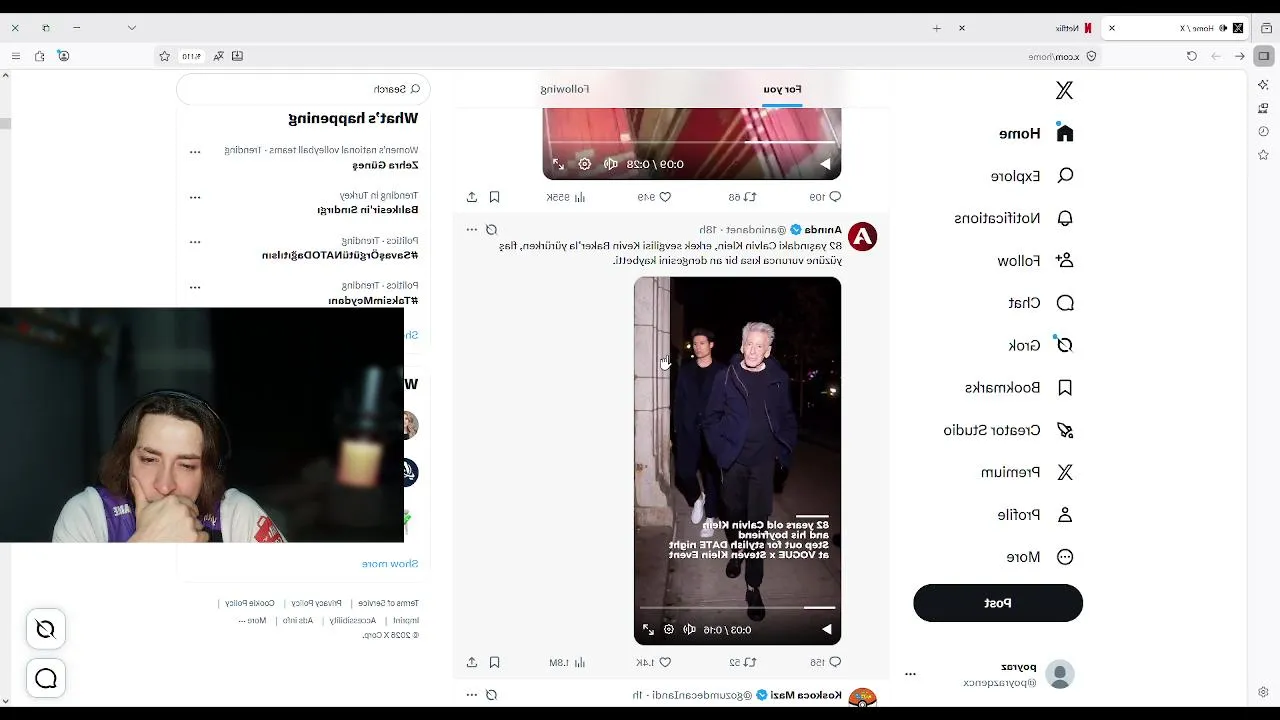Open Explore from the X sidebar
The width and height of the screenshot is (1280, 720).
1032,176
